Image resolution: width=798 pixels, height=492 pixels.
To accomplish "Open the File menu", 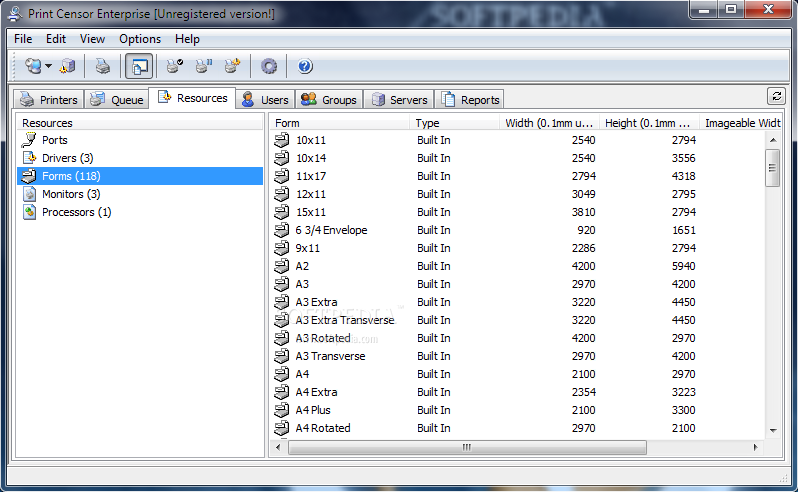I will (x=23, y=39).
